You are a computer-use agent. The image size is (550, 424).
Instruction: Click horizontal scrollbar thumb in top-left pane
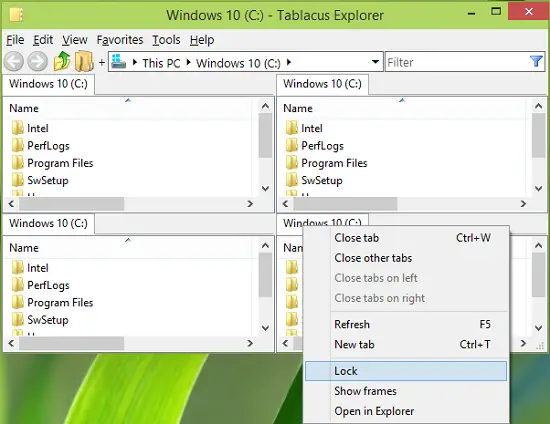pyautogui.click(x=72, y=203)
